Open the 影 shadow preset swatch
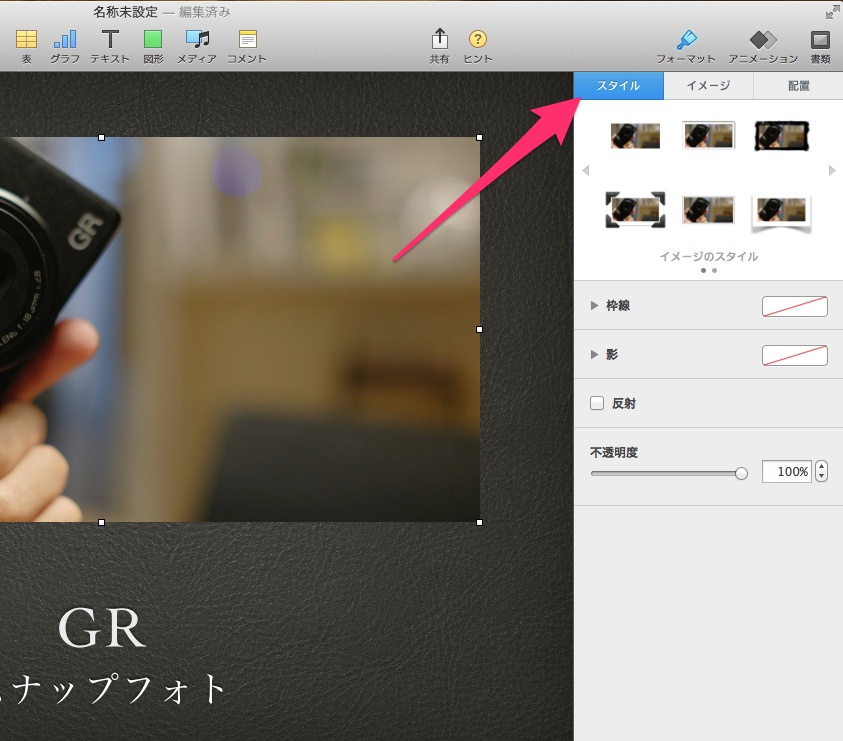The width and height of the screenshot is (843, 741). 795,355
